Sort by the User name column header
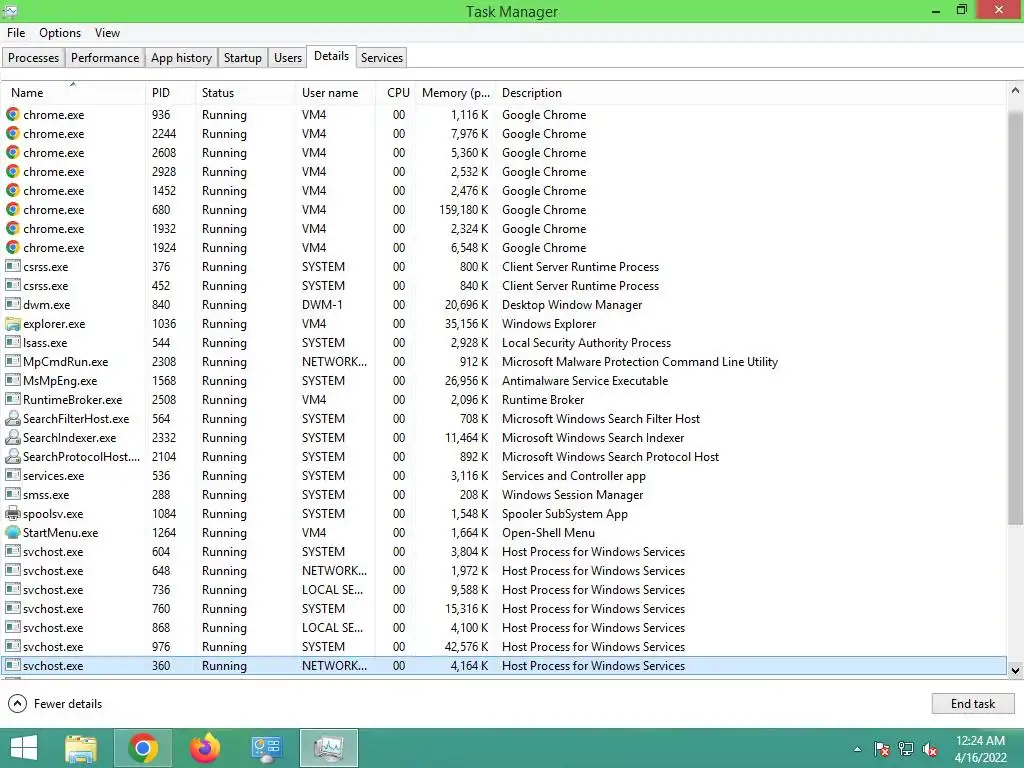 click(336, 93)
